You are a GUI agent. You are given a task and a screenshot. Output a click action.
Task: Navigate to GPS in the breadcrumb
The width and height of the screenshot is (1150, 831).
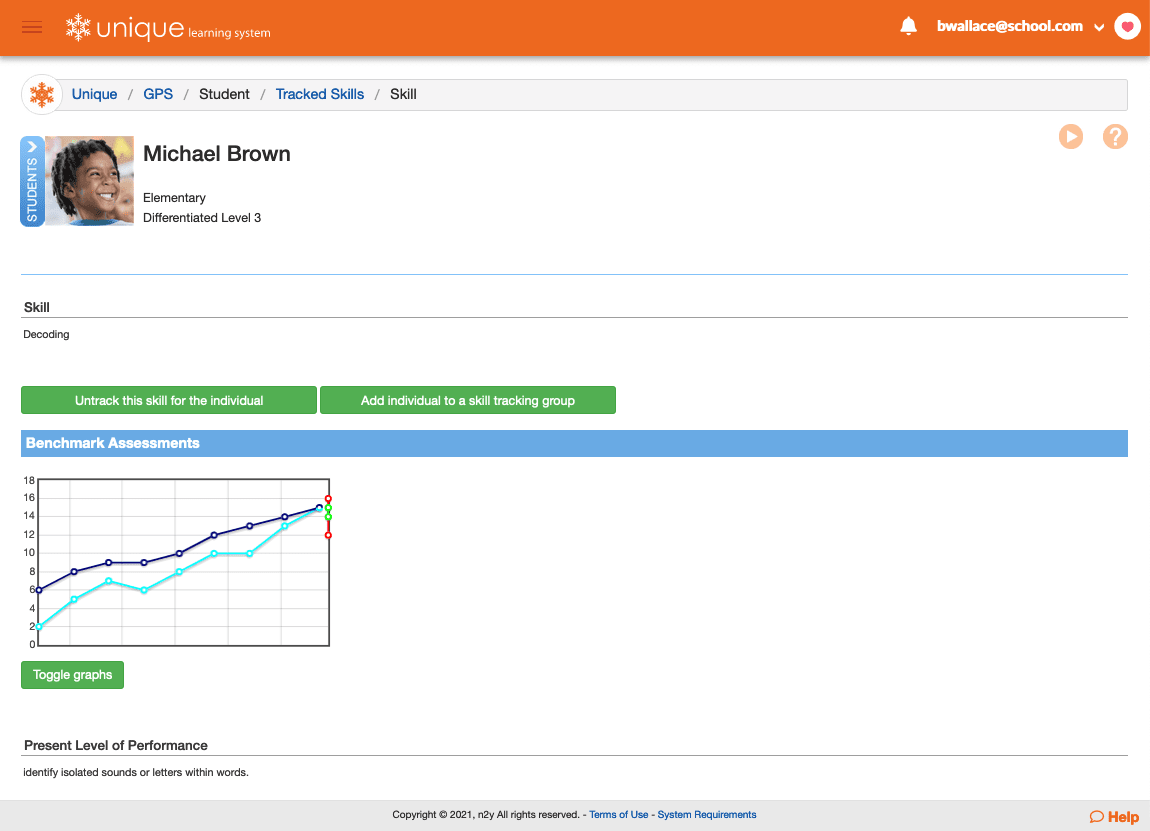pyautogui.click(x=158, y=94)
